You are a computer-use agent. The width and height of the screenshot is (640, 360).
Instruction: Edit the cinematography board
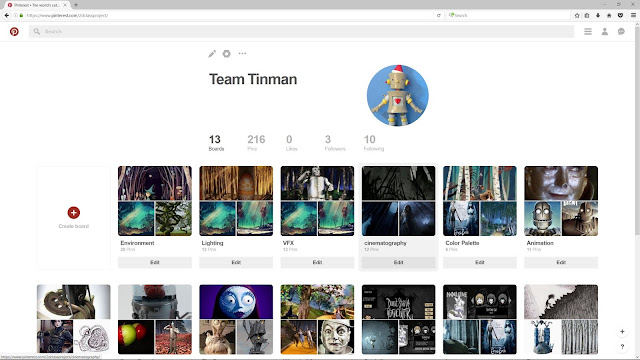point(398,262)
